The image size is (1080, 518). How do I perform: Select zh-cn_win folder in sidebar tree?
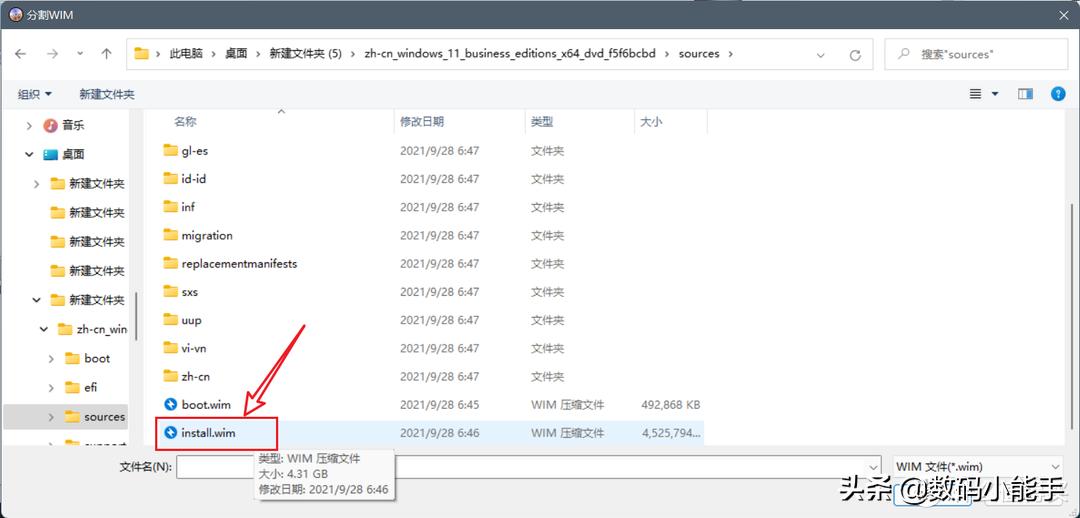[x=102, y=329]
